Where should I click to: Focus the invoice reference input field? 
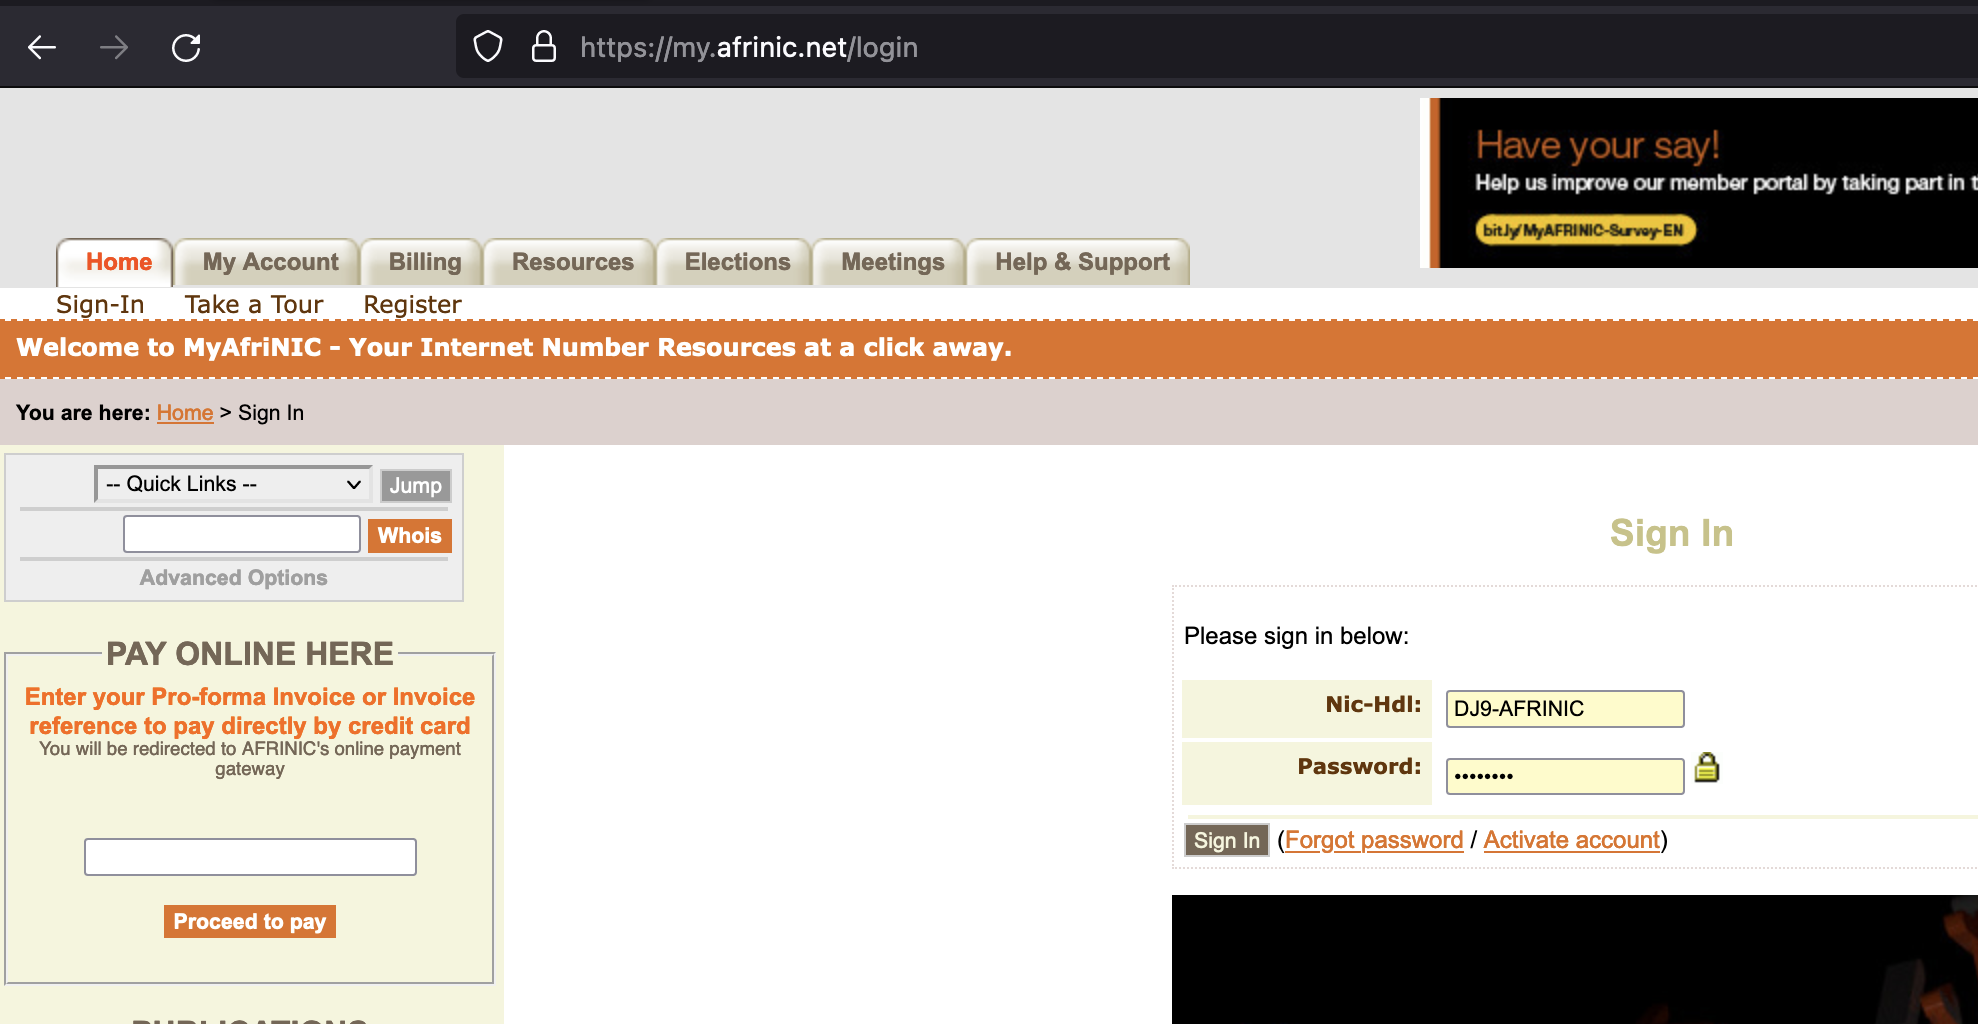pyautogui.click(x=250, y=857)
